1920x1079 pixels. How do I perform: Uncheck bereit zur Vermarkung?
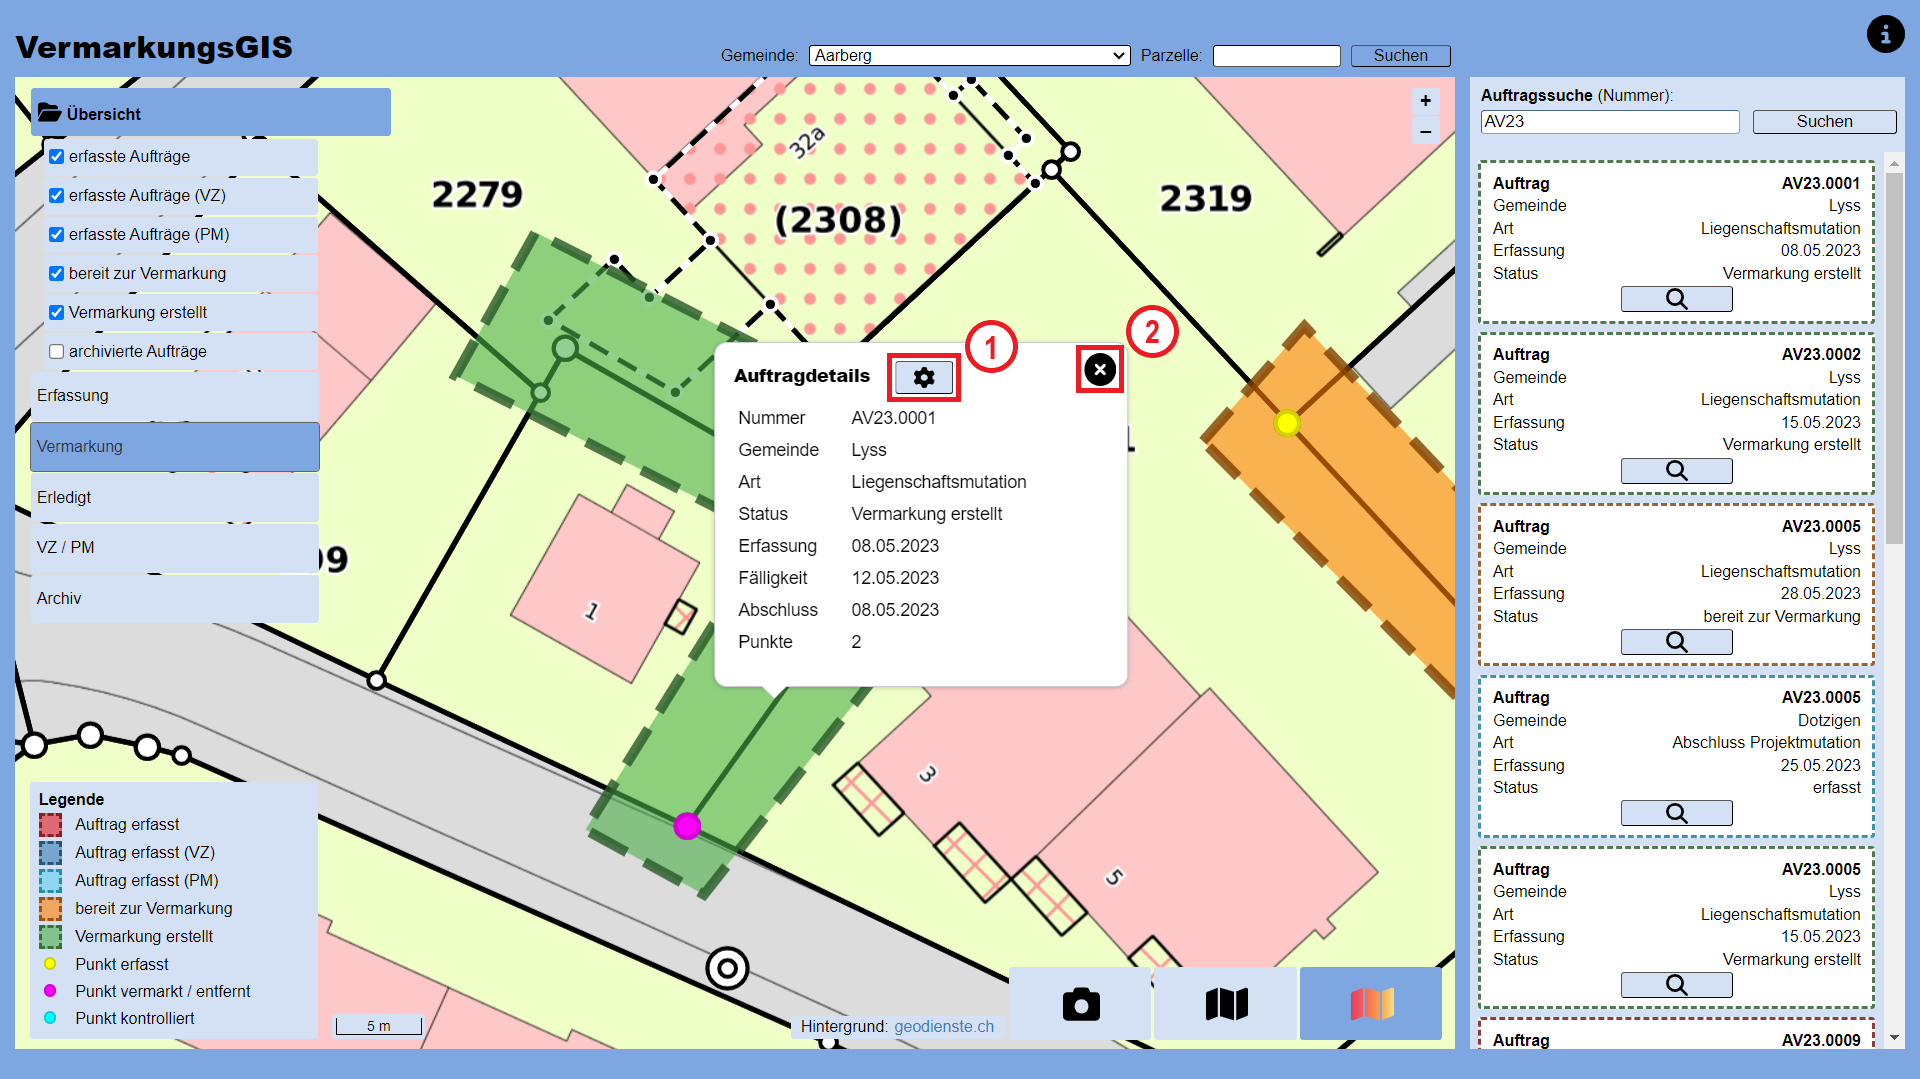tap(56, 273)
